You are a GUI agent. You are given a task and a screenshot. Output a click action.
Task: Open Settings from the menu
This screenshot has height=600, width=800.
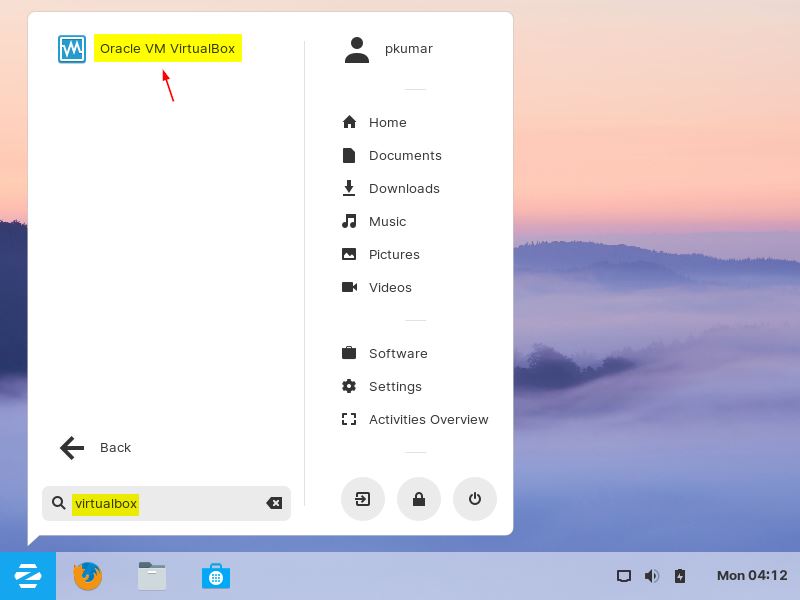395,386
